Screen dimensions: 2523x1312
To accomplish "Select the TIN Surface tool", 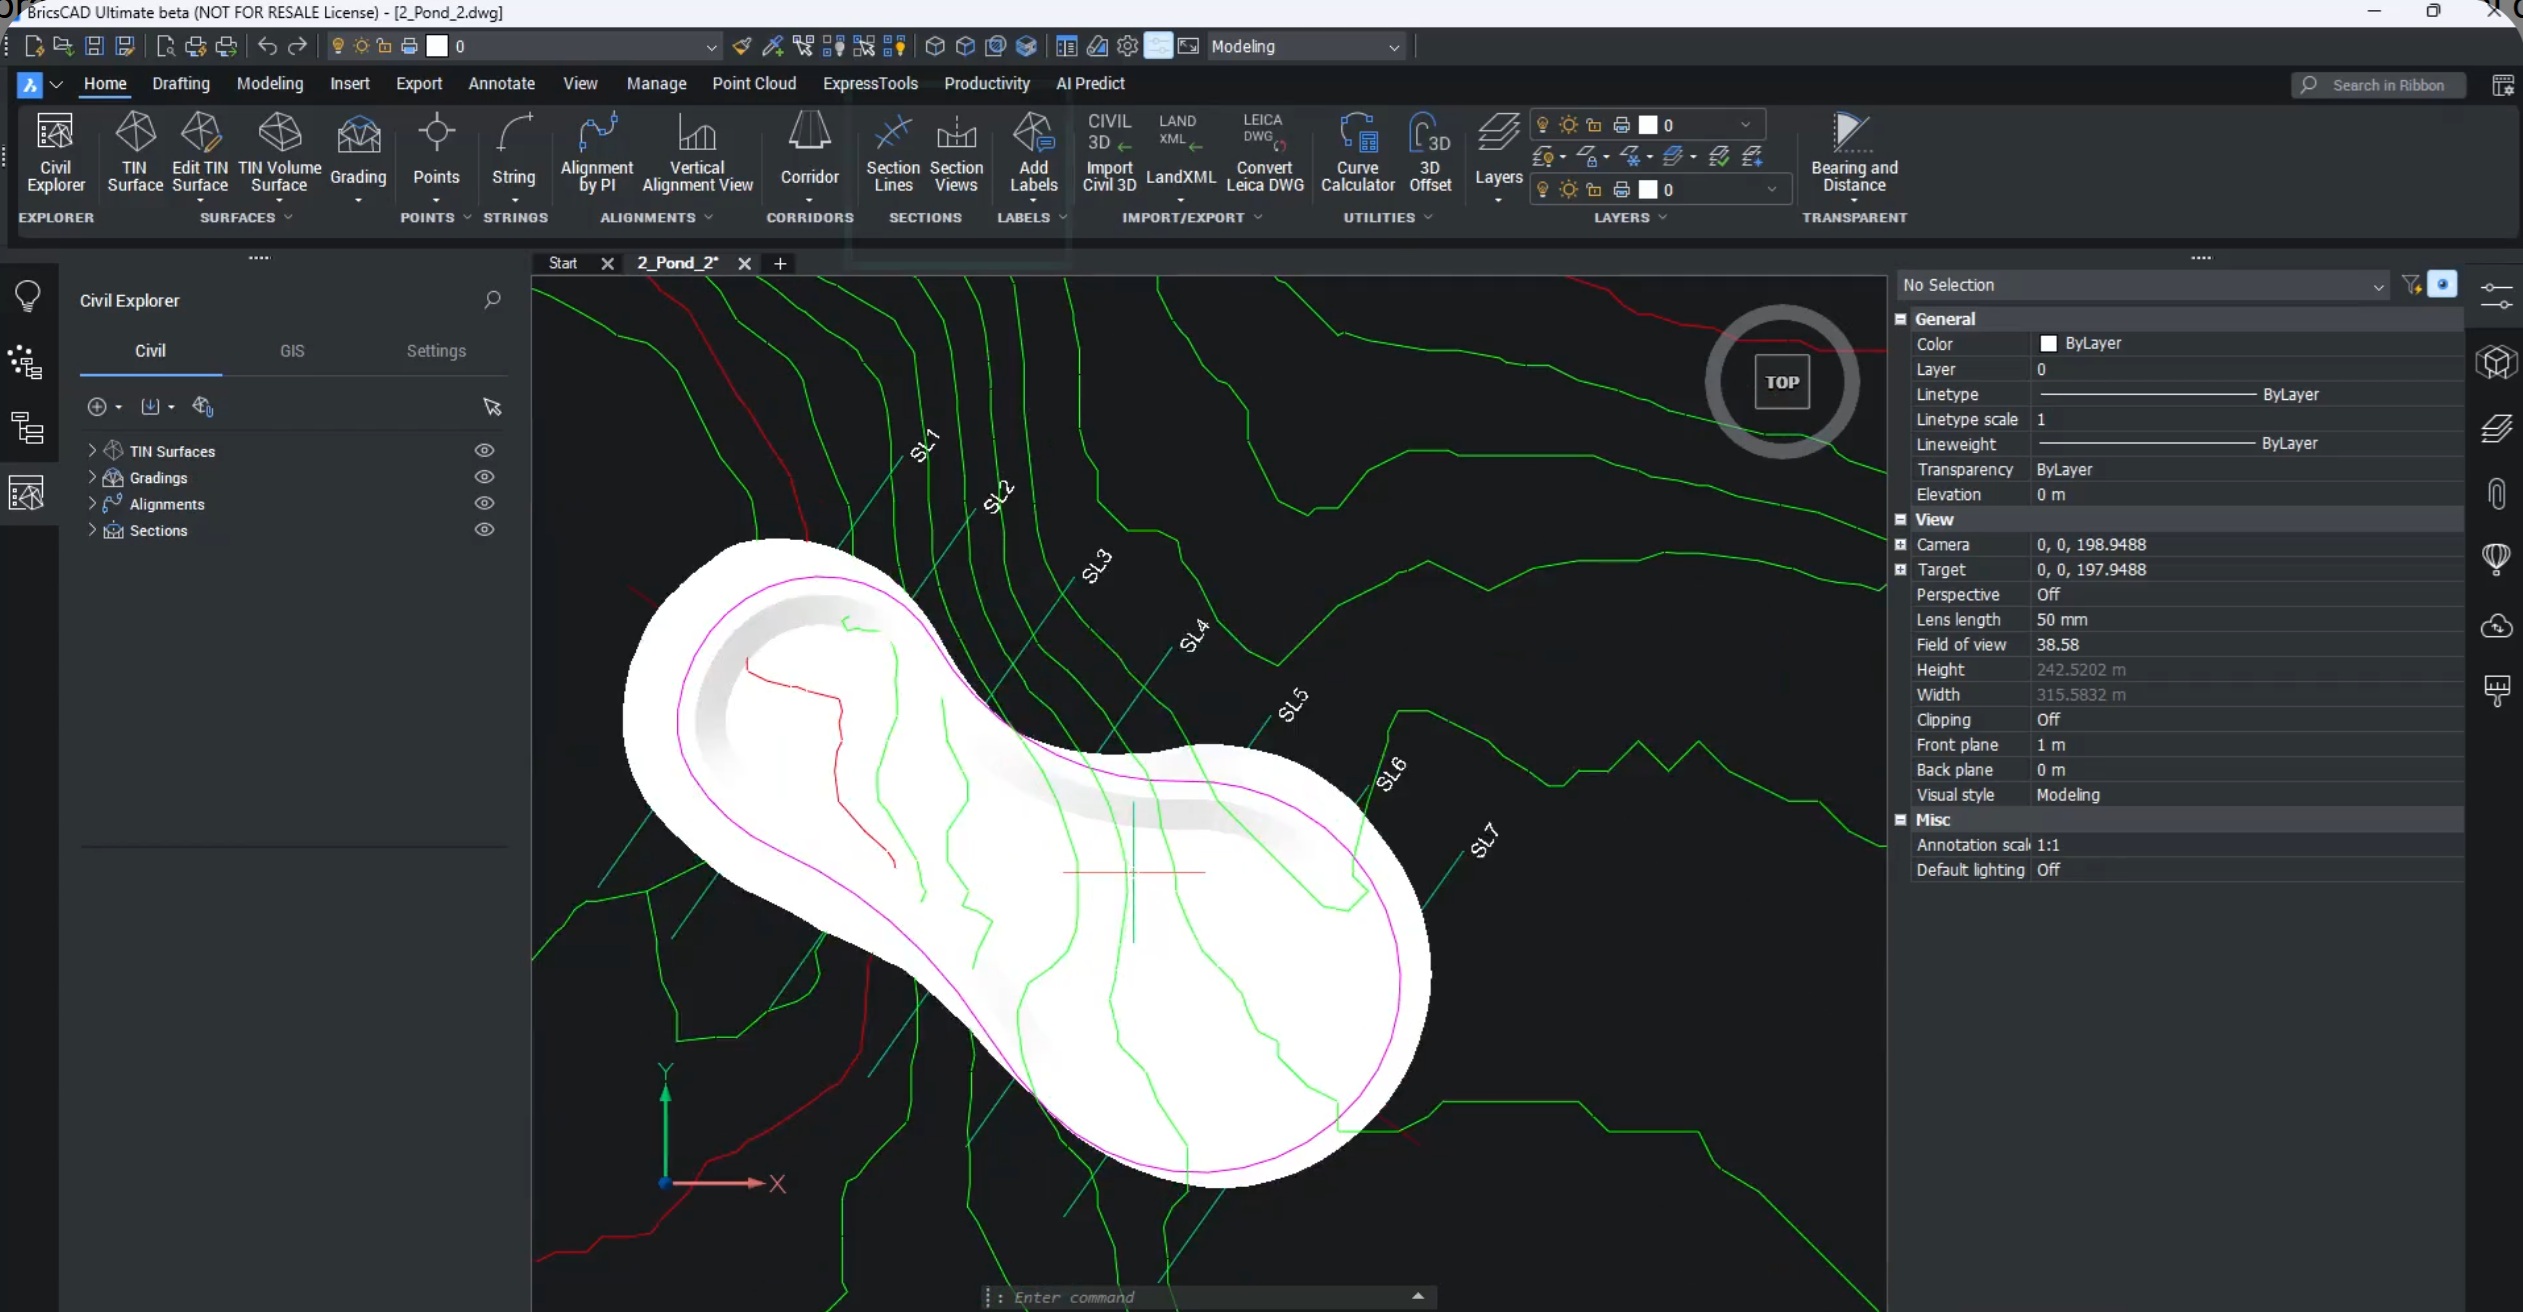I will [x=135, y=150].
